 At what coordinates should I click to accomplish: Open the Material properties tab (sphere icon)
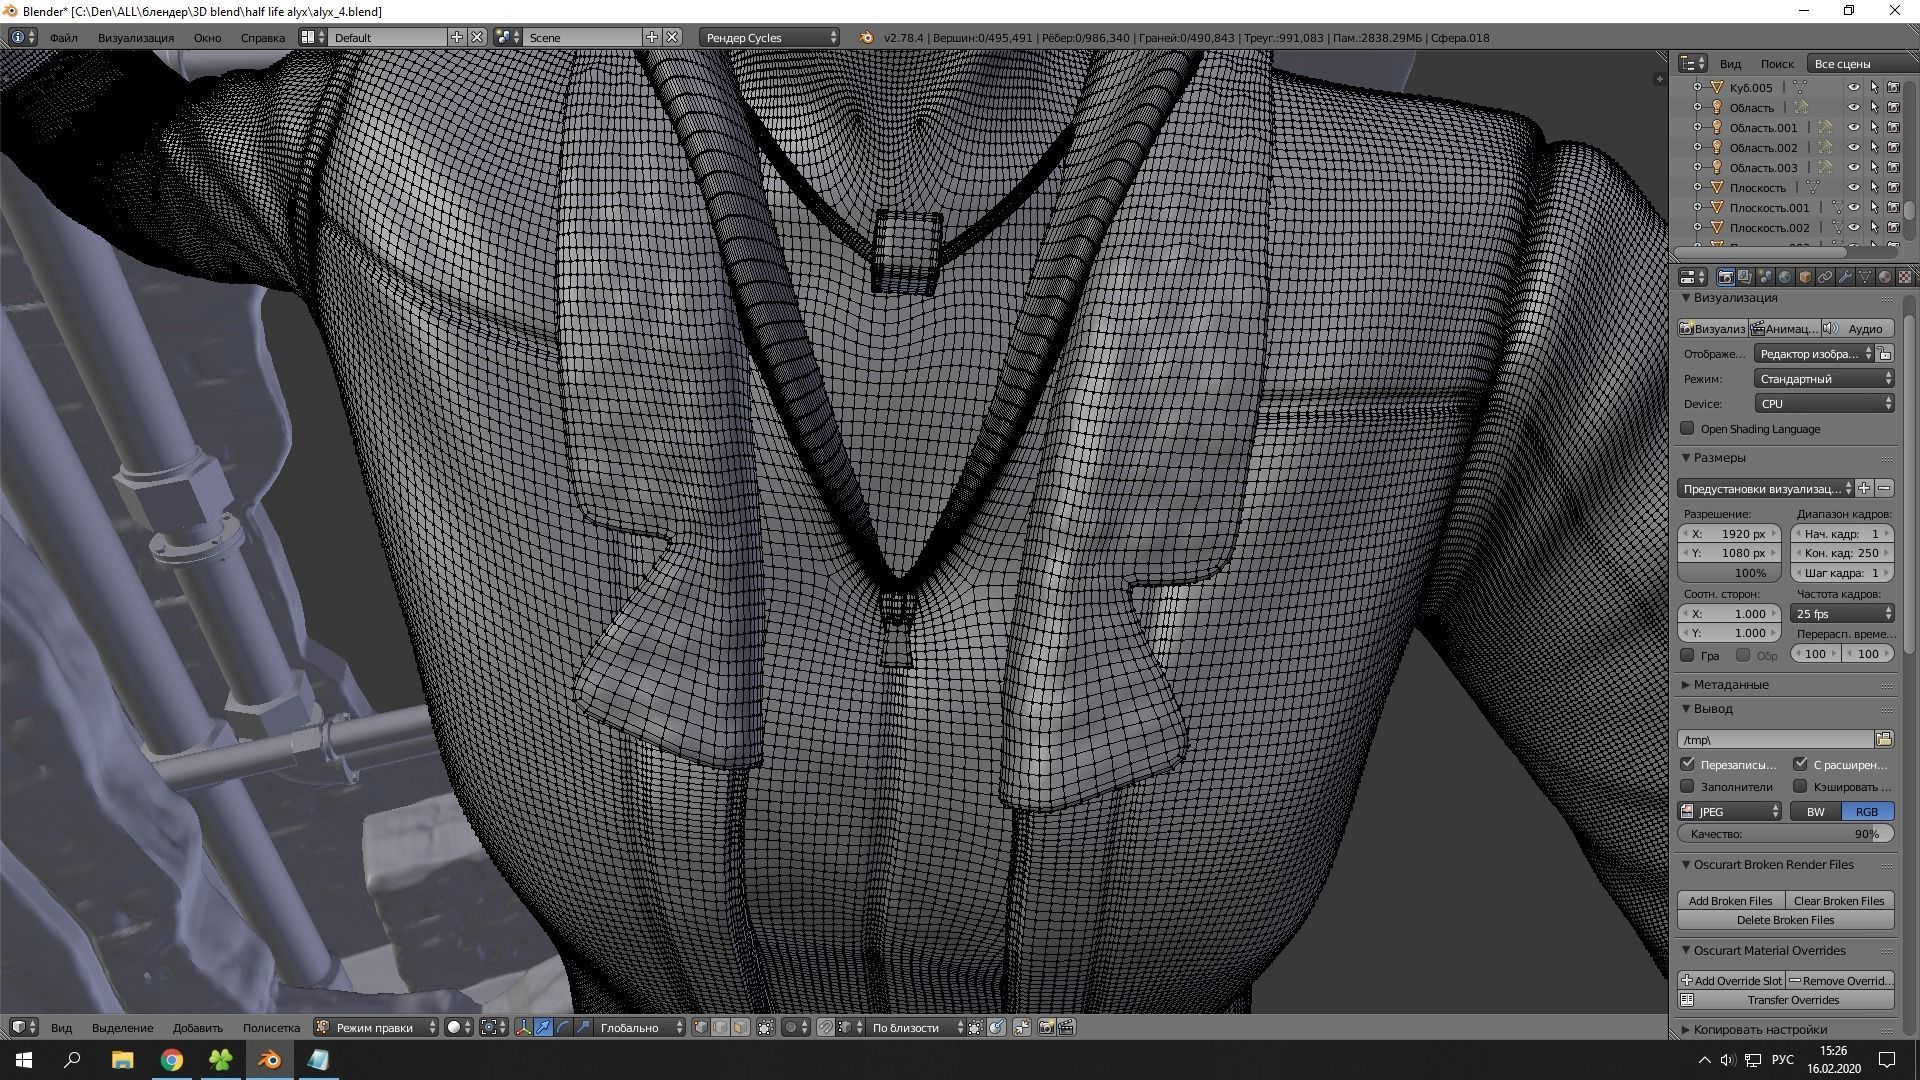1885,277
